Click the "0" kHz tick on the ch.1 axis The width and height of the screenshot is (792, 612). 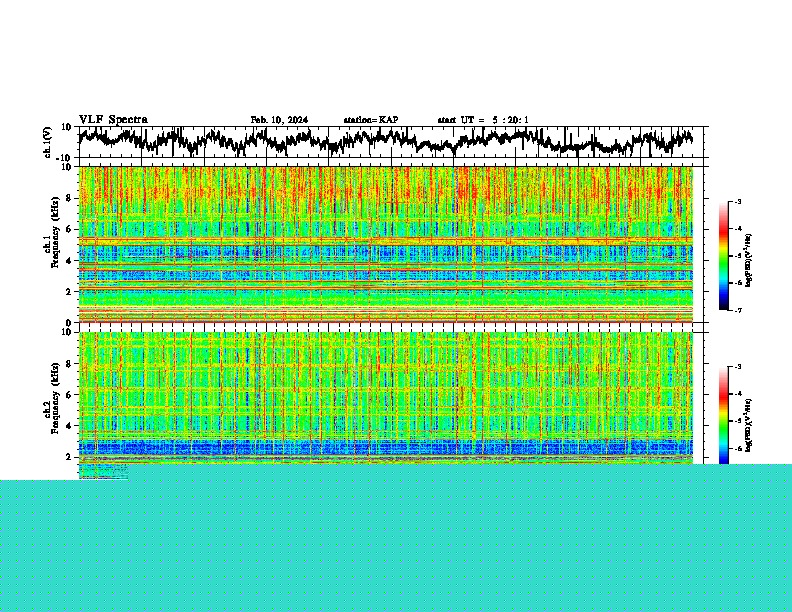coord(69,323)
